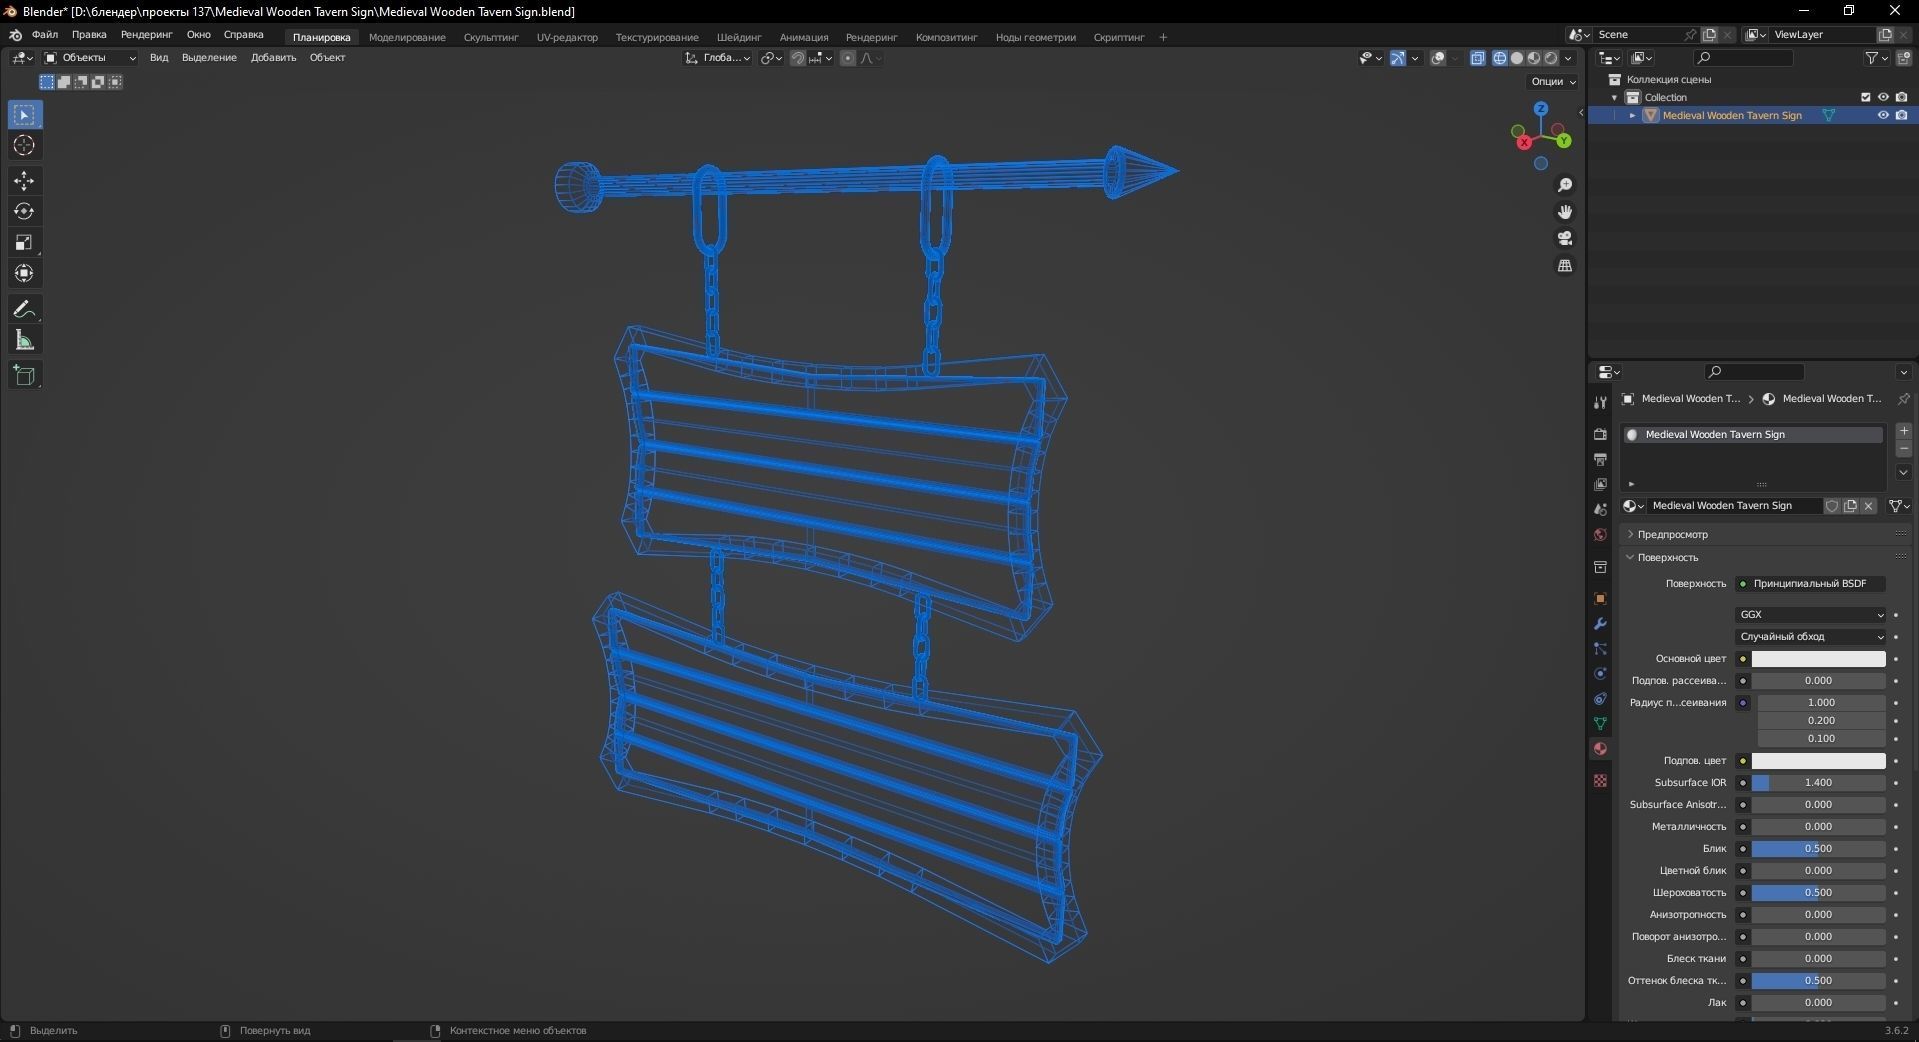Activate the Move tool

[x=24, y=181]
